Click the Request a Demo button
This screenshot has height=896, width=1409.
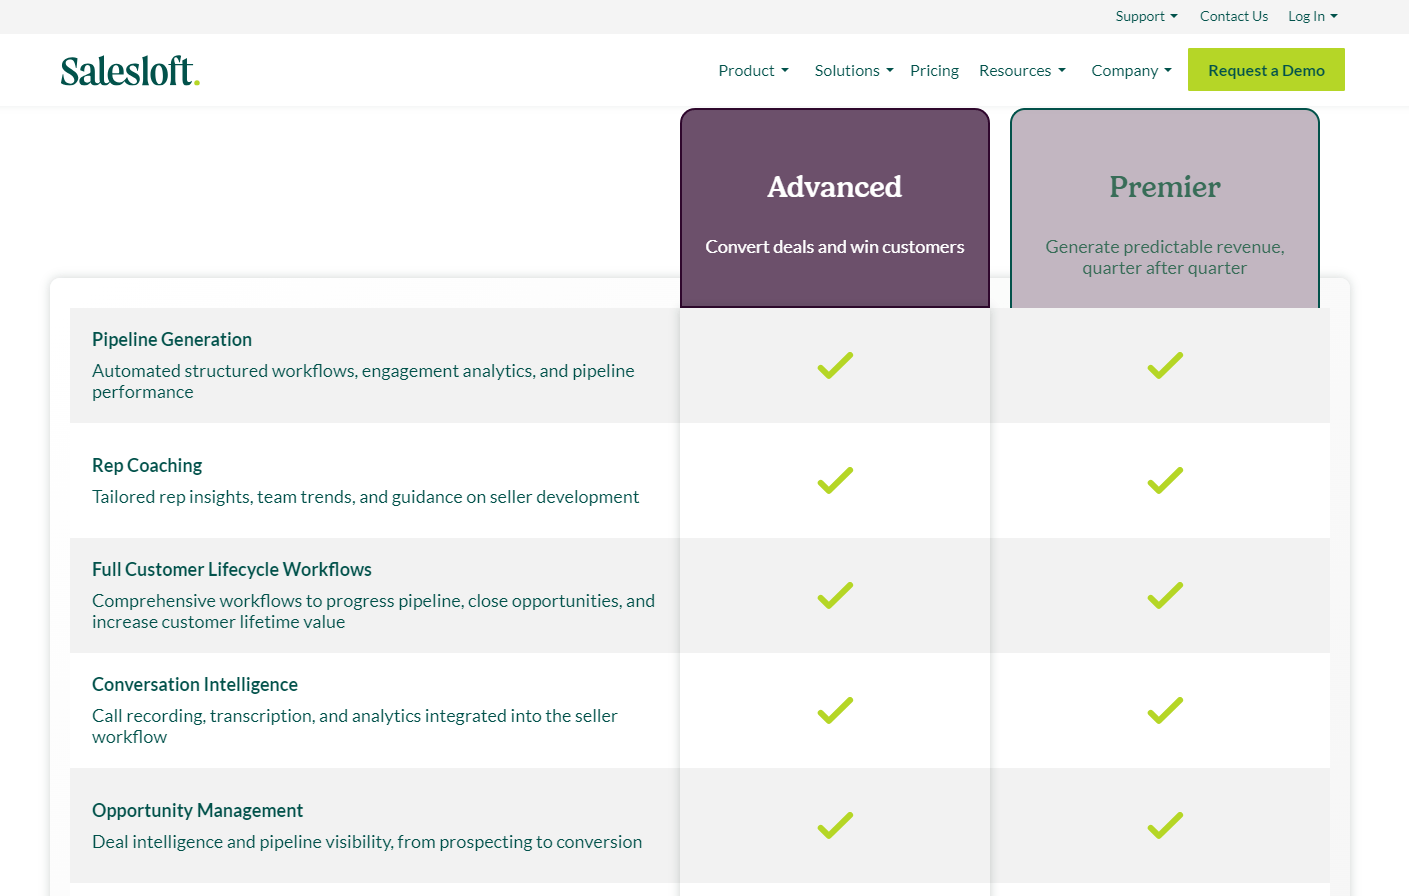tap(1266, 70)
